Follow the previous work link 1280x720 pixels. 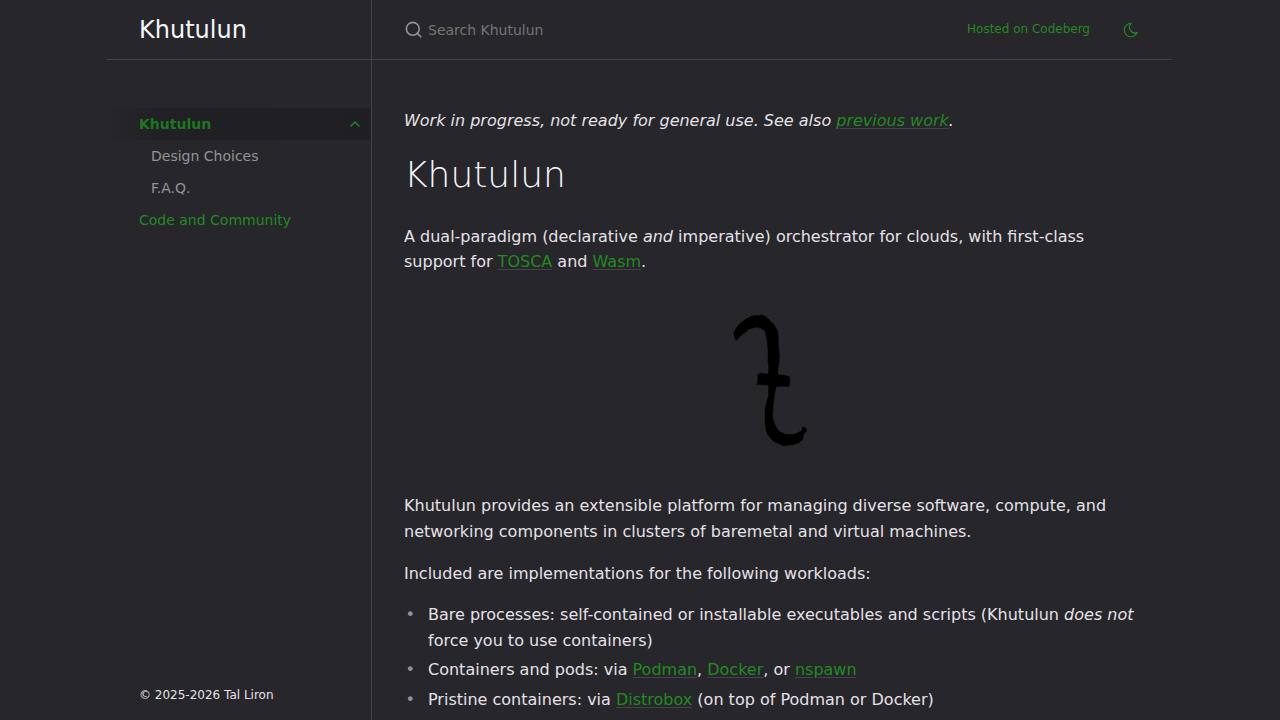pos(892,120)
